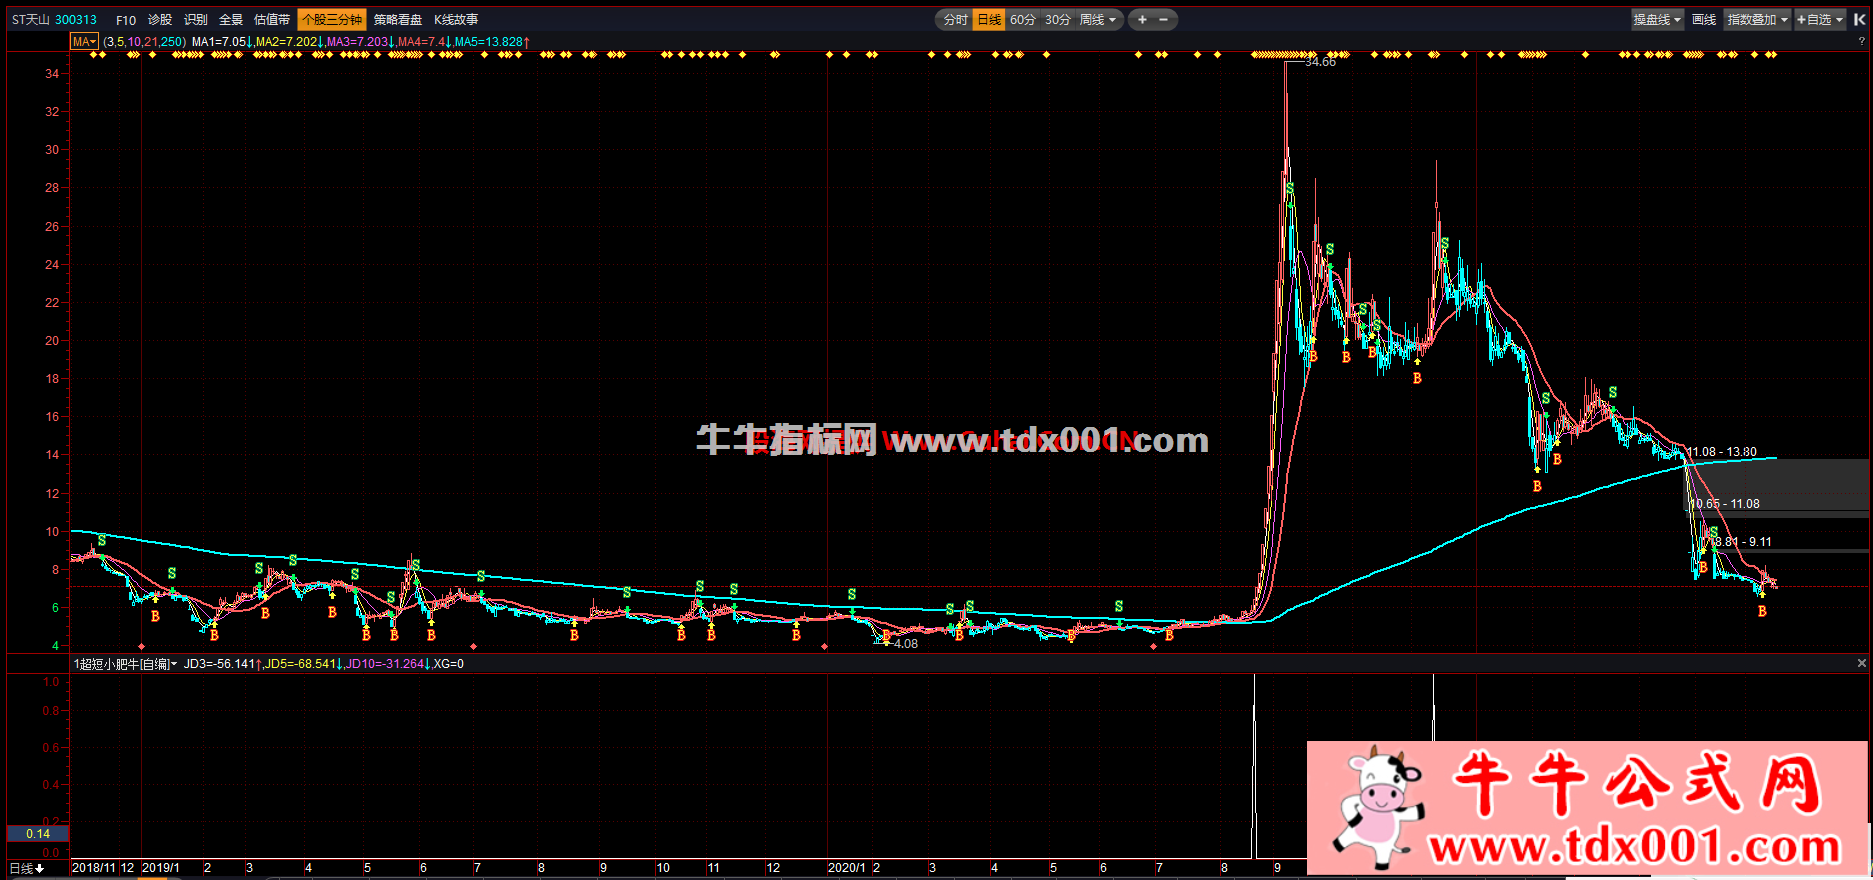Switch to 60分 chart period
Viewport: 1873px width, 880px height.
point(1023,20)
